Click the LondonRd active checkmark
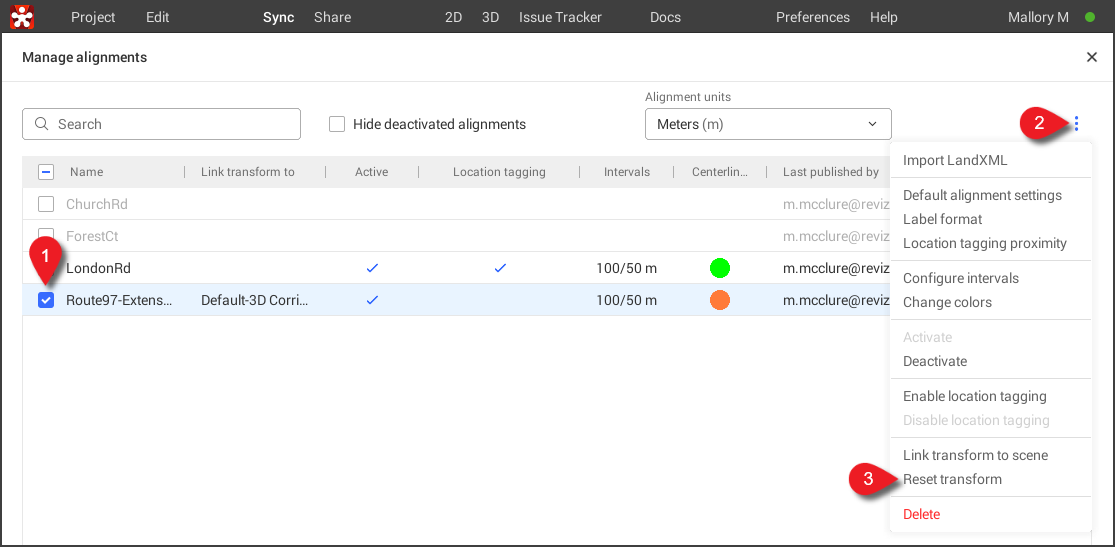The height and width of the screenshot is (547, 1115). [x=372, y=268]
